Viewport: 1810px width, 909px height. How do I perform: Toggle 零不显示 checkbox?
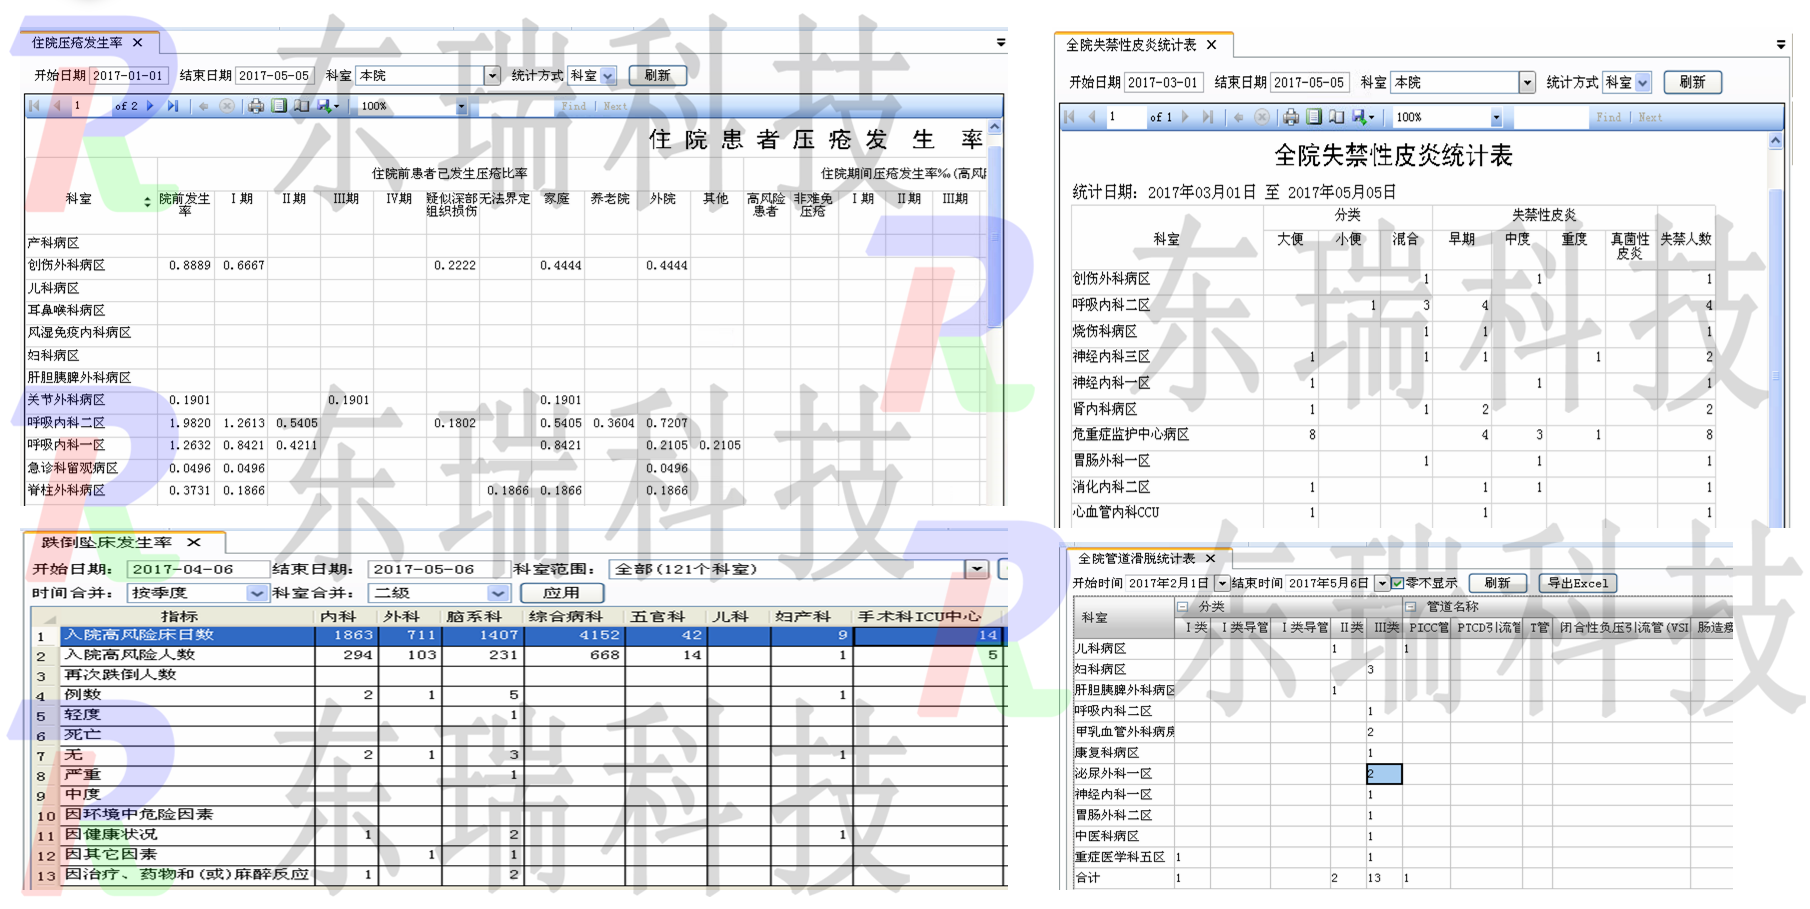(x=1398, y=583)
